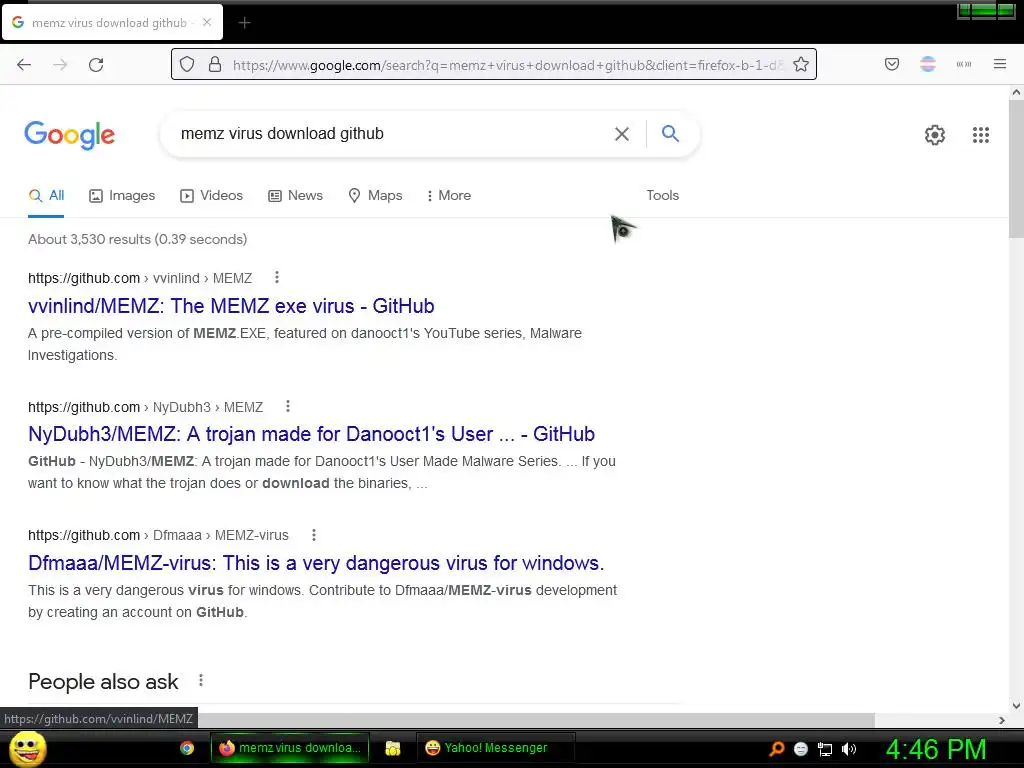Click the round face tray icon

point(801,749)
